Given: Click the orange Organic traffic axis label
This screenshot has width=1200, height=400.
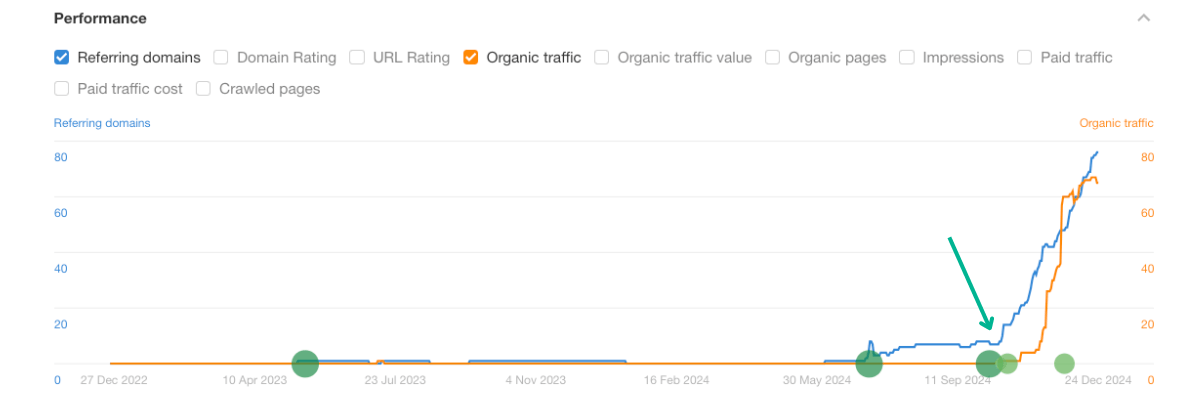Looking at the screenshot, I should [x=1116, y=124].
